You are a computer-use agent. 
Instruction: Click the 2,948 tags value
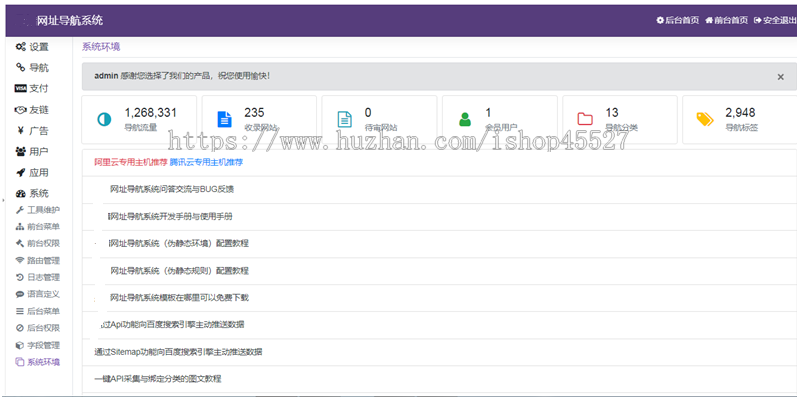(740, 113)
